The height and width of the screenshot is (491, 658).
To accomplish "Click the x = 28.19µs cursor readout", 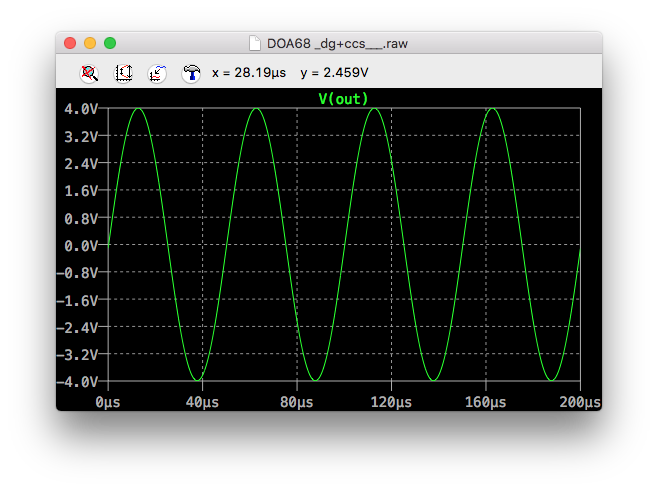I will pos(249,73).
